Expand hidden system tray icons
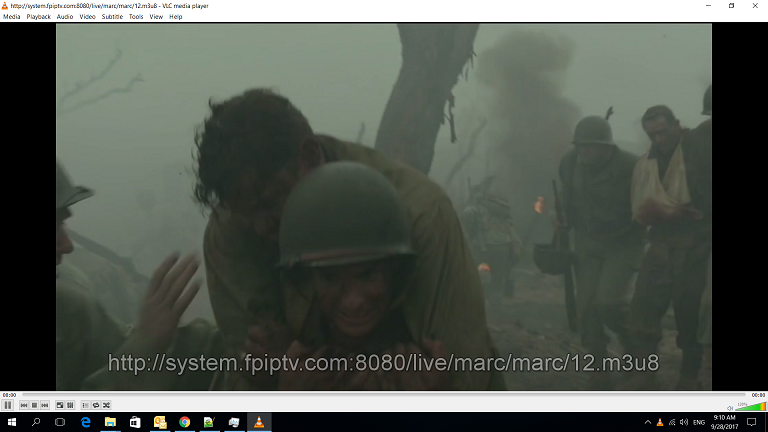 tap(648, 422)
